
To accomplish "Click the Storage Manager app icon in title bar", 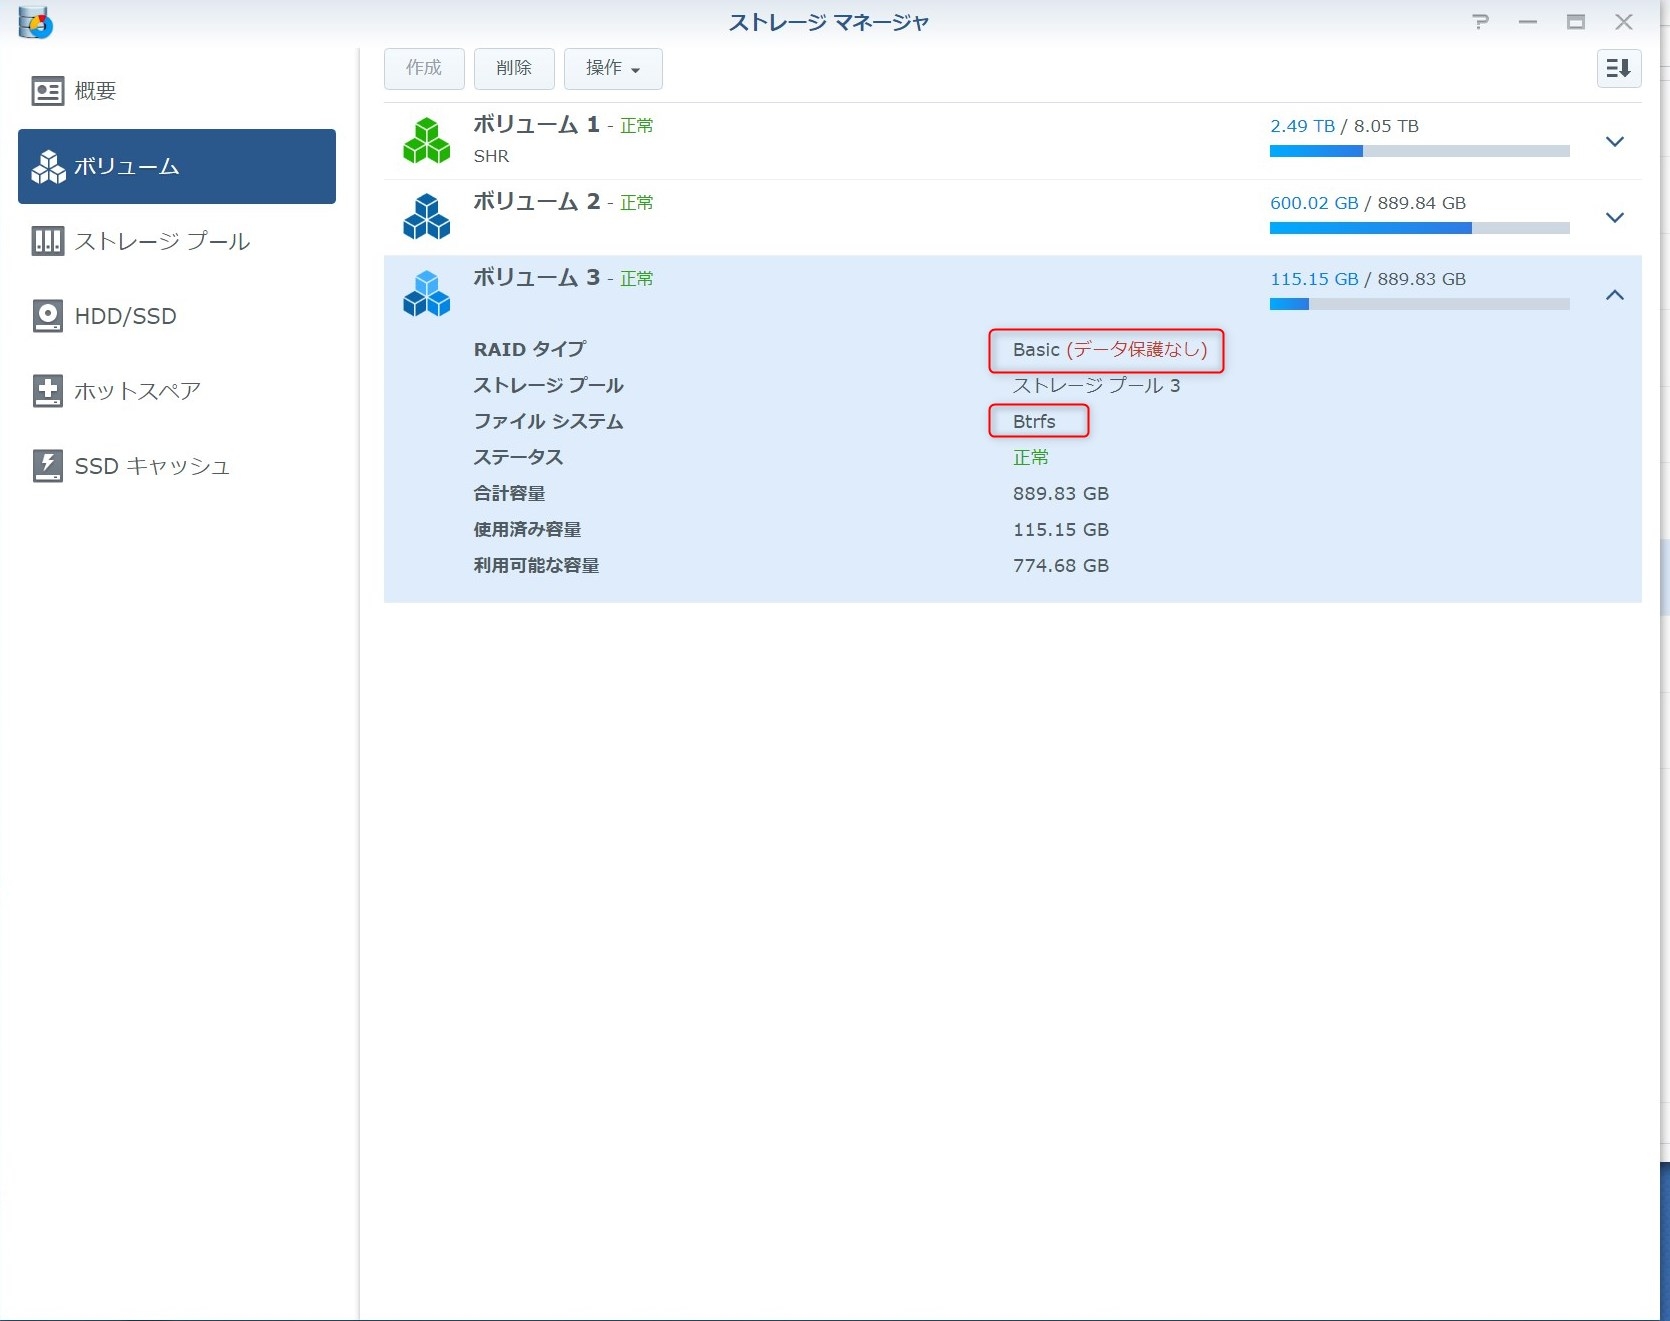I will [35, 22].
